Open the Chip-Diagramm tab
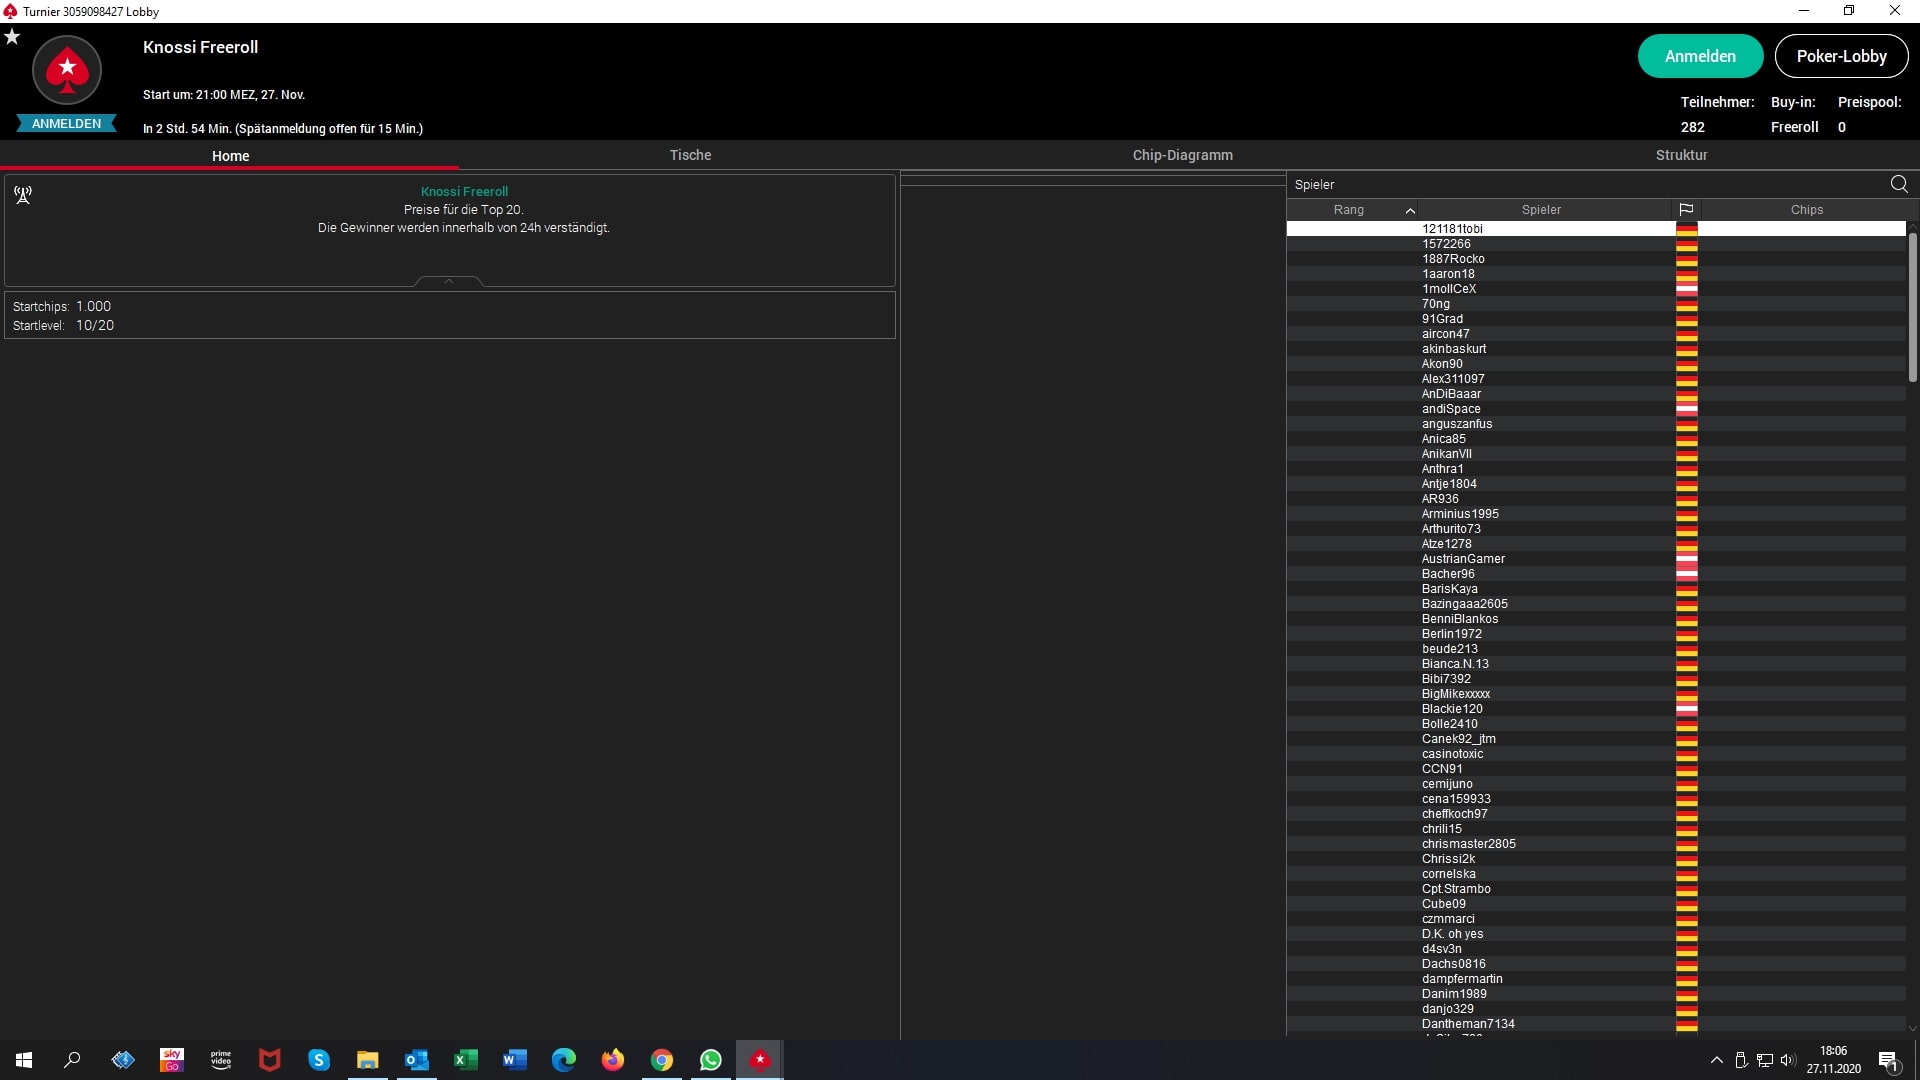 pyautogui.click(x=1182, y=155)
